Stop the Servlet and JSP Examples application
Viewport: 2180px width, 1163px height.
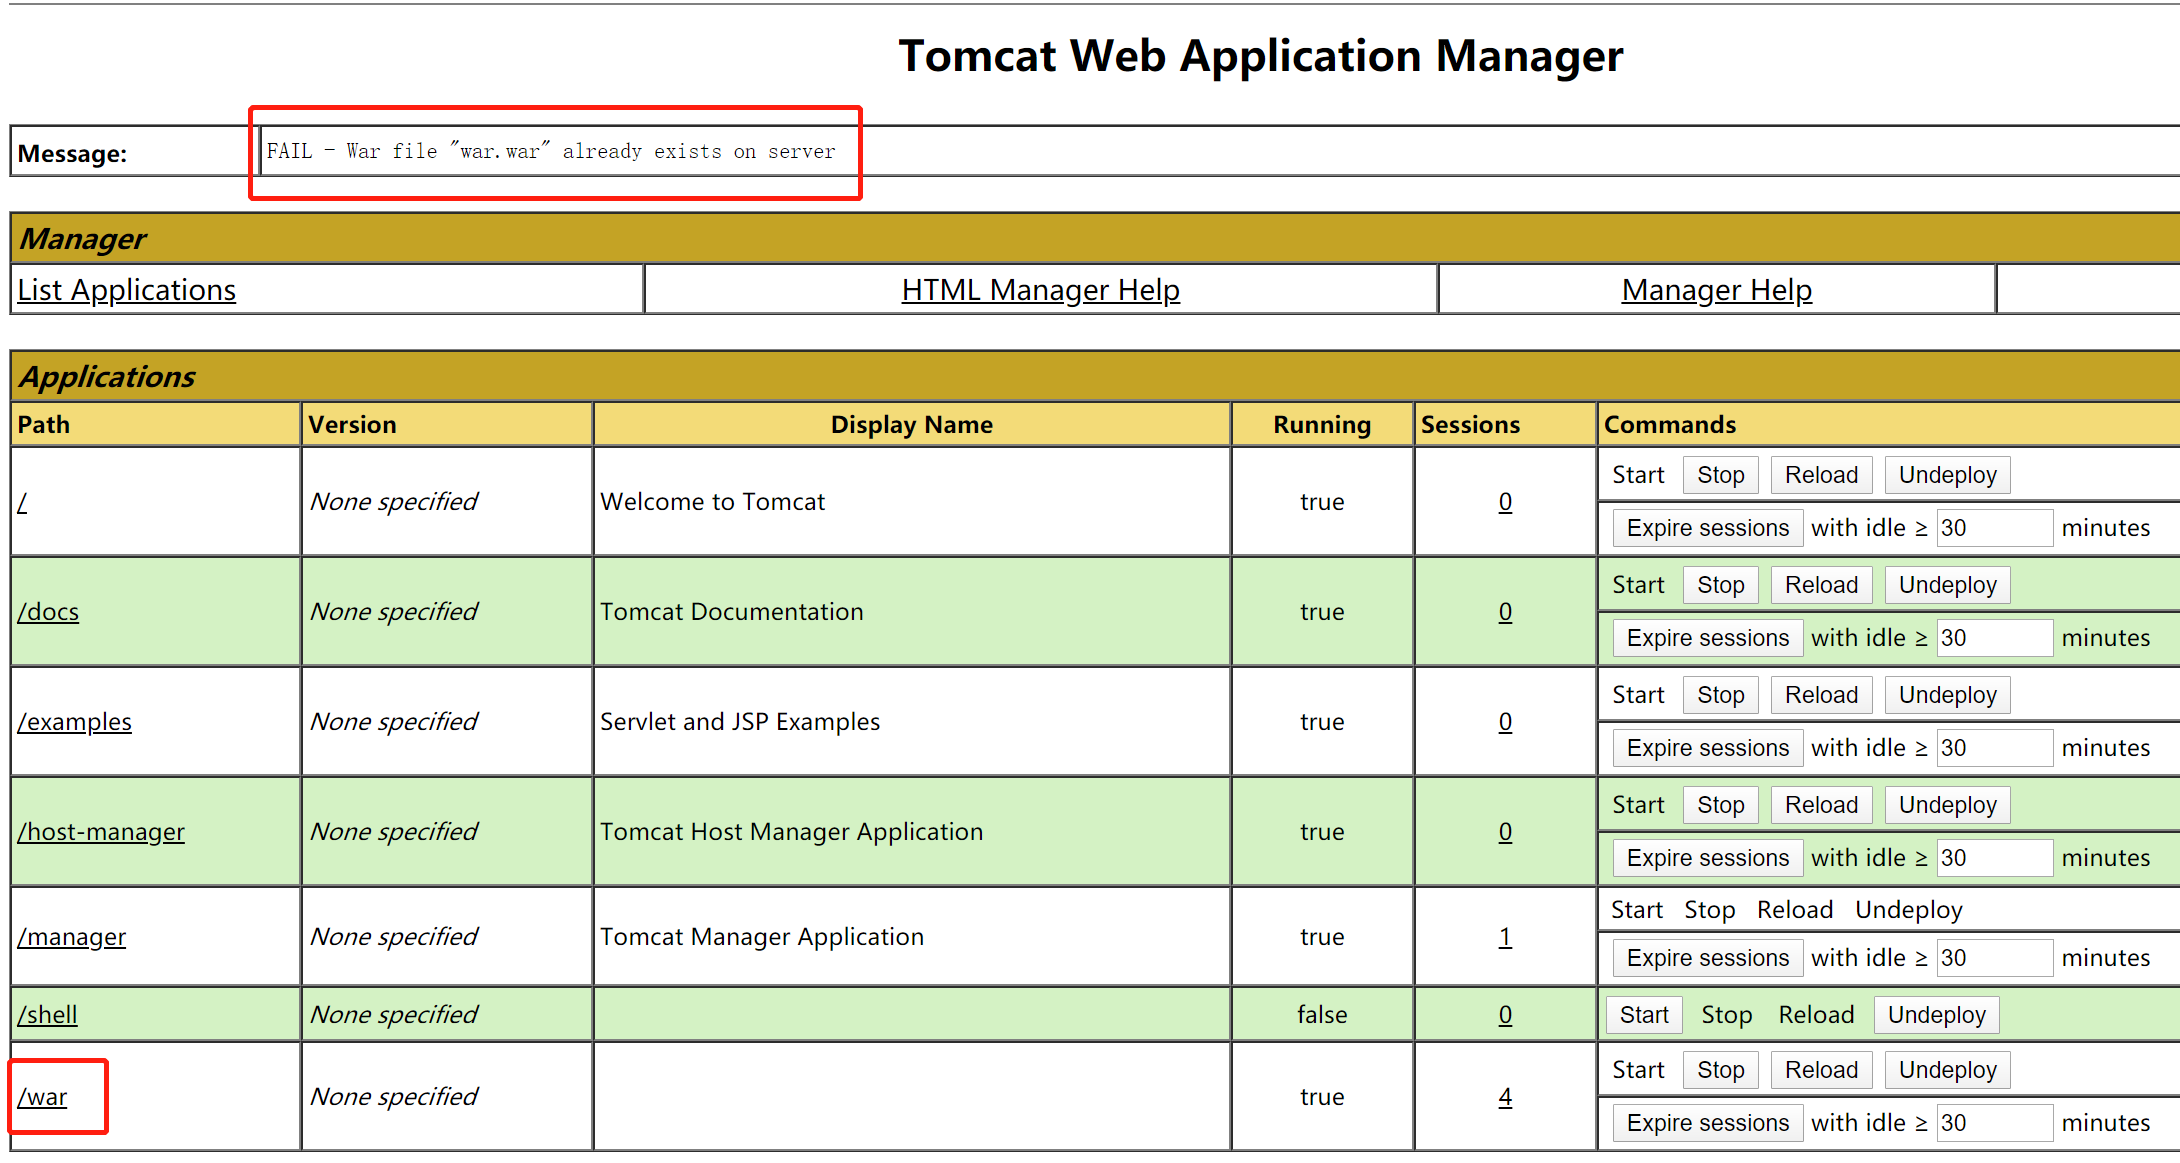(x=1720, y=695)
